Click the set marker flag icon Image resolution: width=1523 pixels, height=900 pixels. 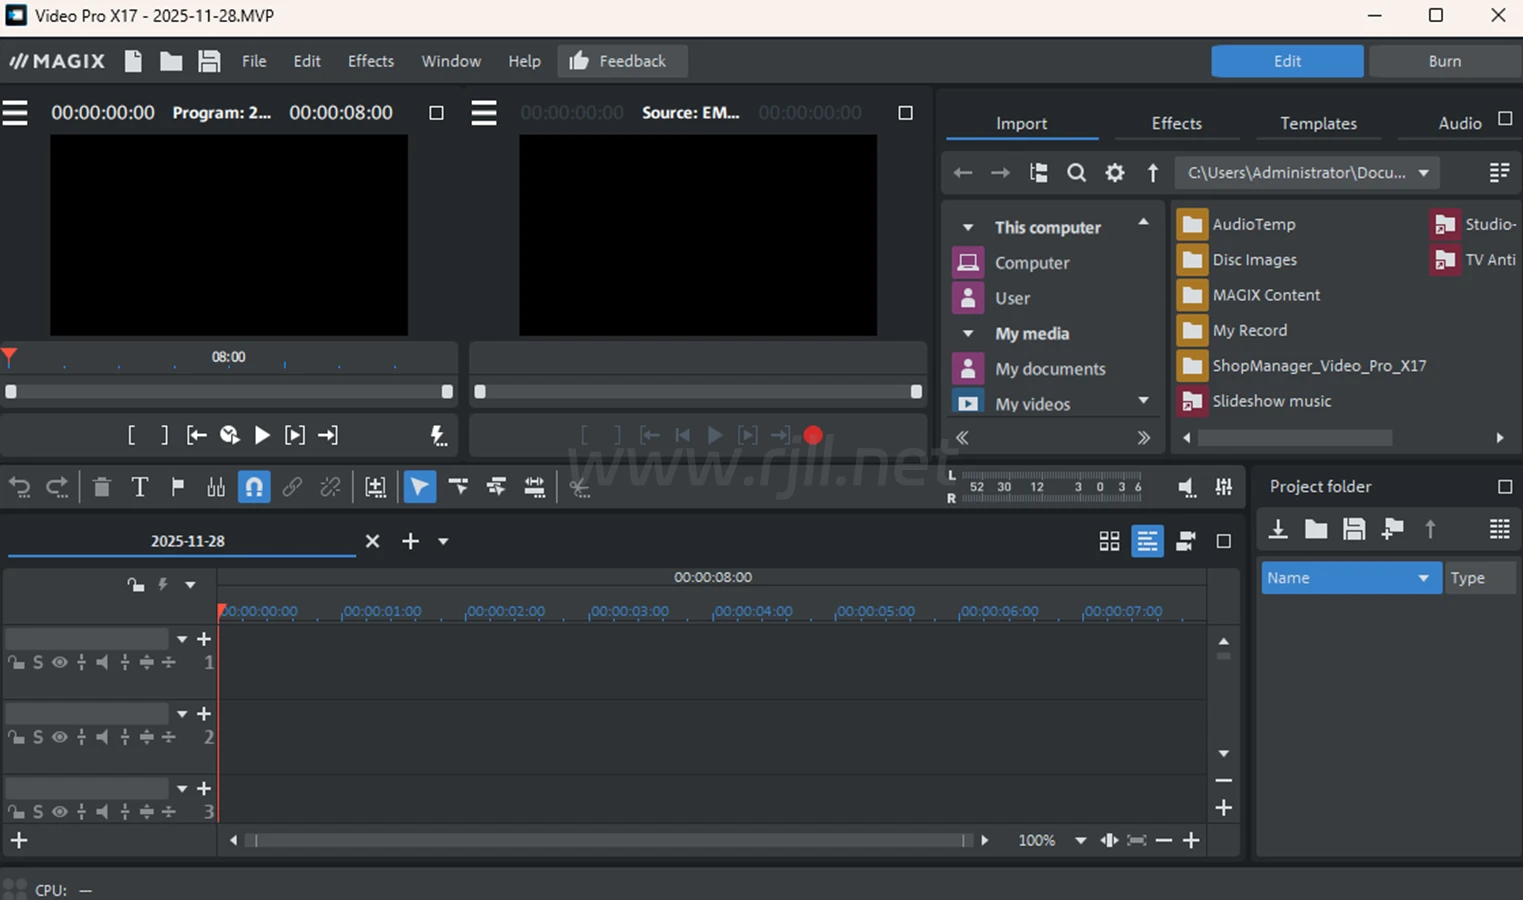tap(178, 487)
